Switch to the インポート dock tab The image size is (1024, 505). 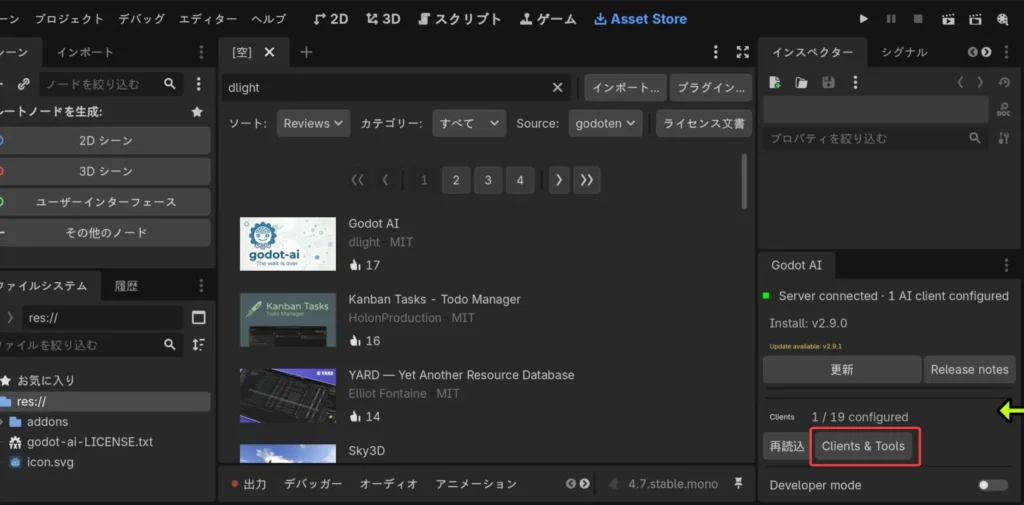(x=85, y=52)
